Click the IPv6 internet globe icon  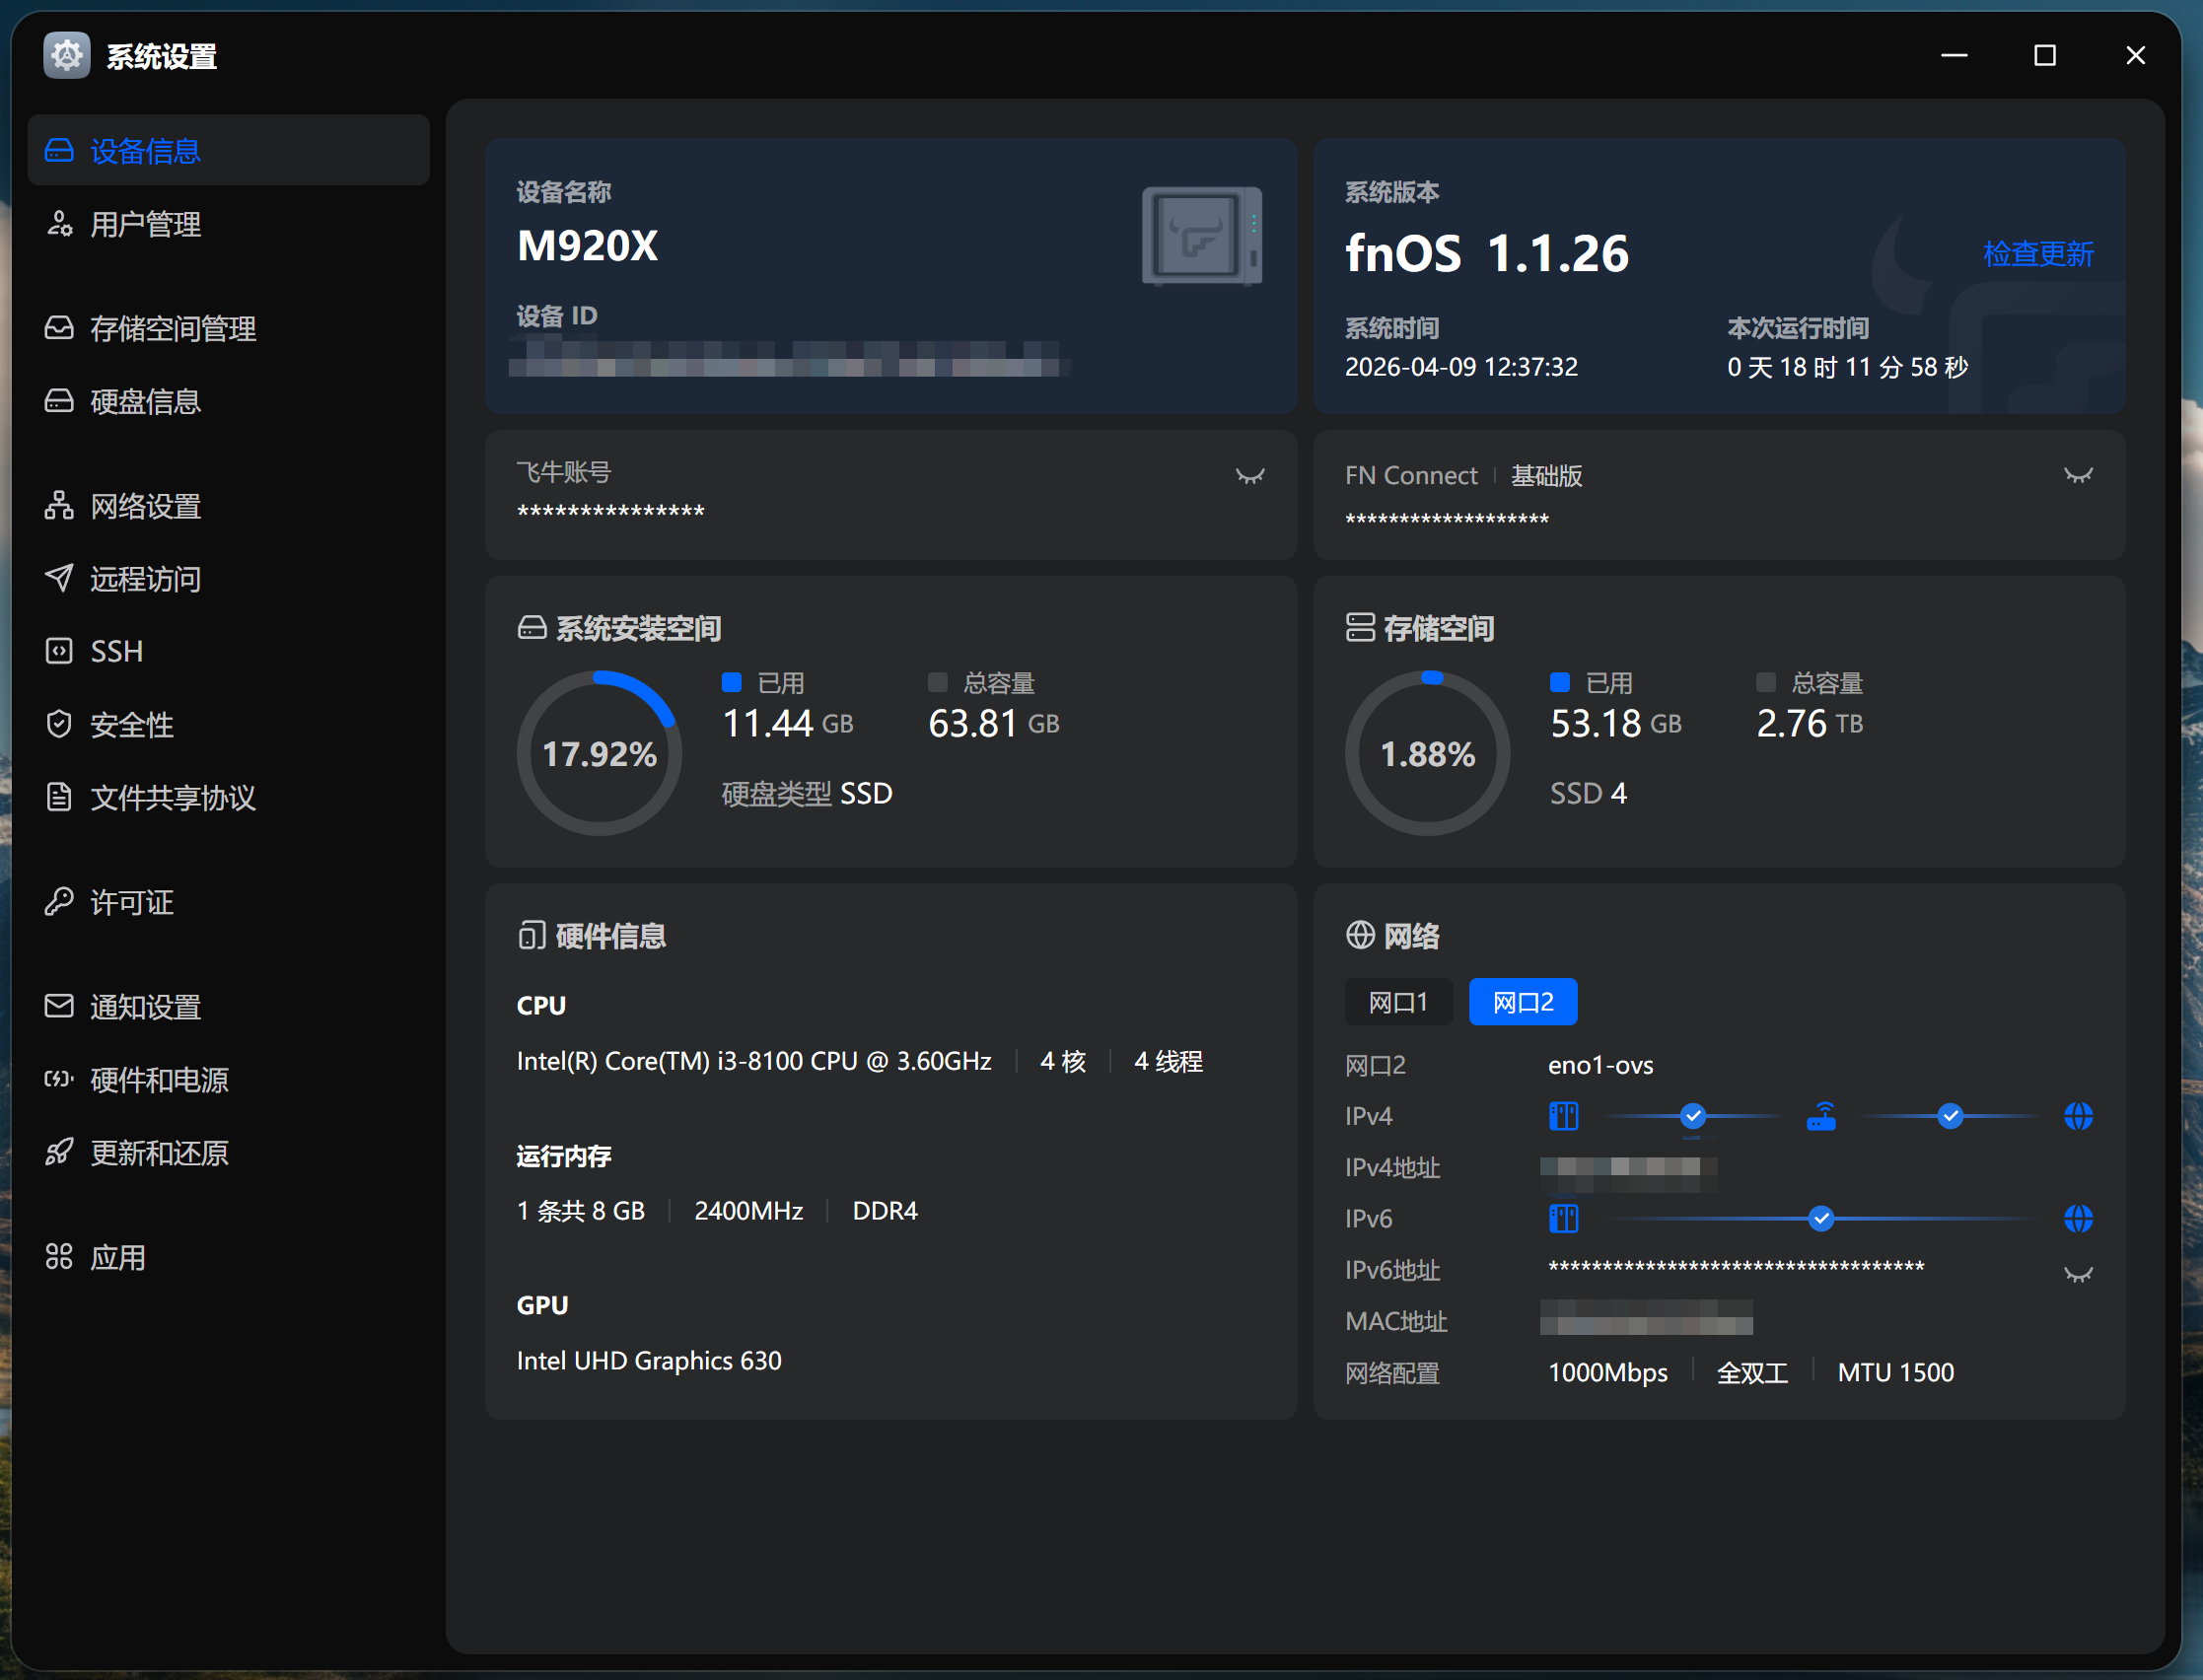point(2078,1218)
